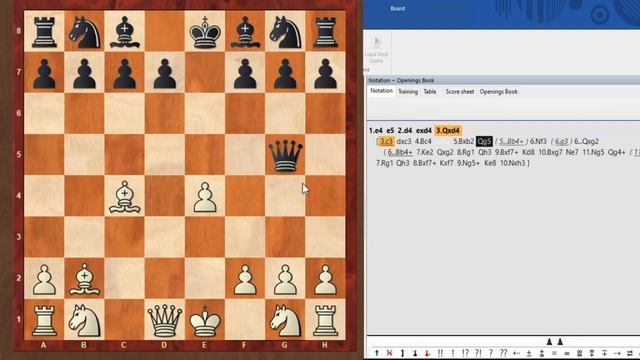Annotate the move as dubious with ?!
This screenshot has width=640, height=360.
[478, 353]
